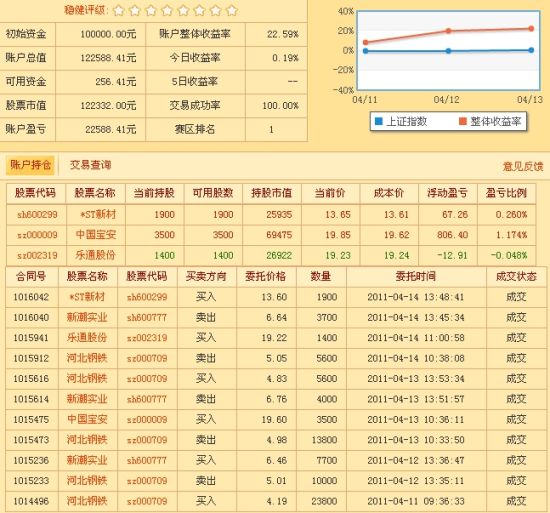This screenshot has height=513, width=550.
Task: Click the 股票市值 value 122332.00元
Action: (108, 106)
